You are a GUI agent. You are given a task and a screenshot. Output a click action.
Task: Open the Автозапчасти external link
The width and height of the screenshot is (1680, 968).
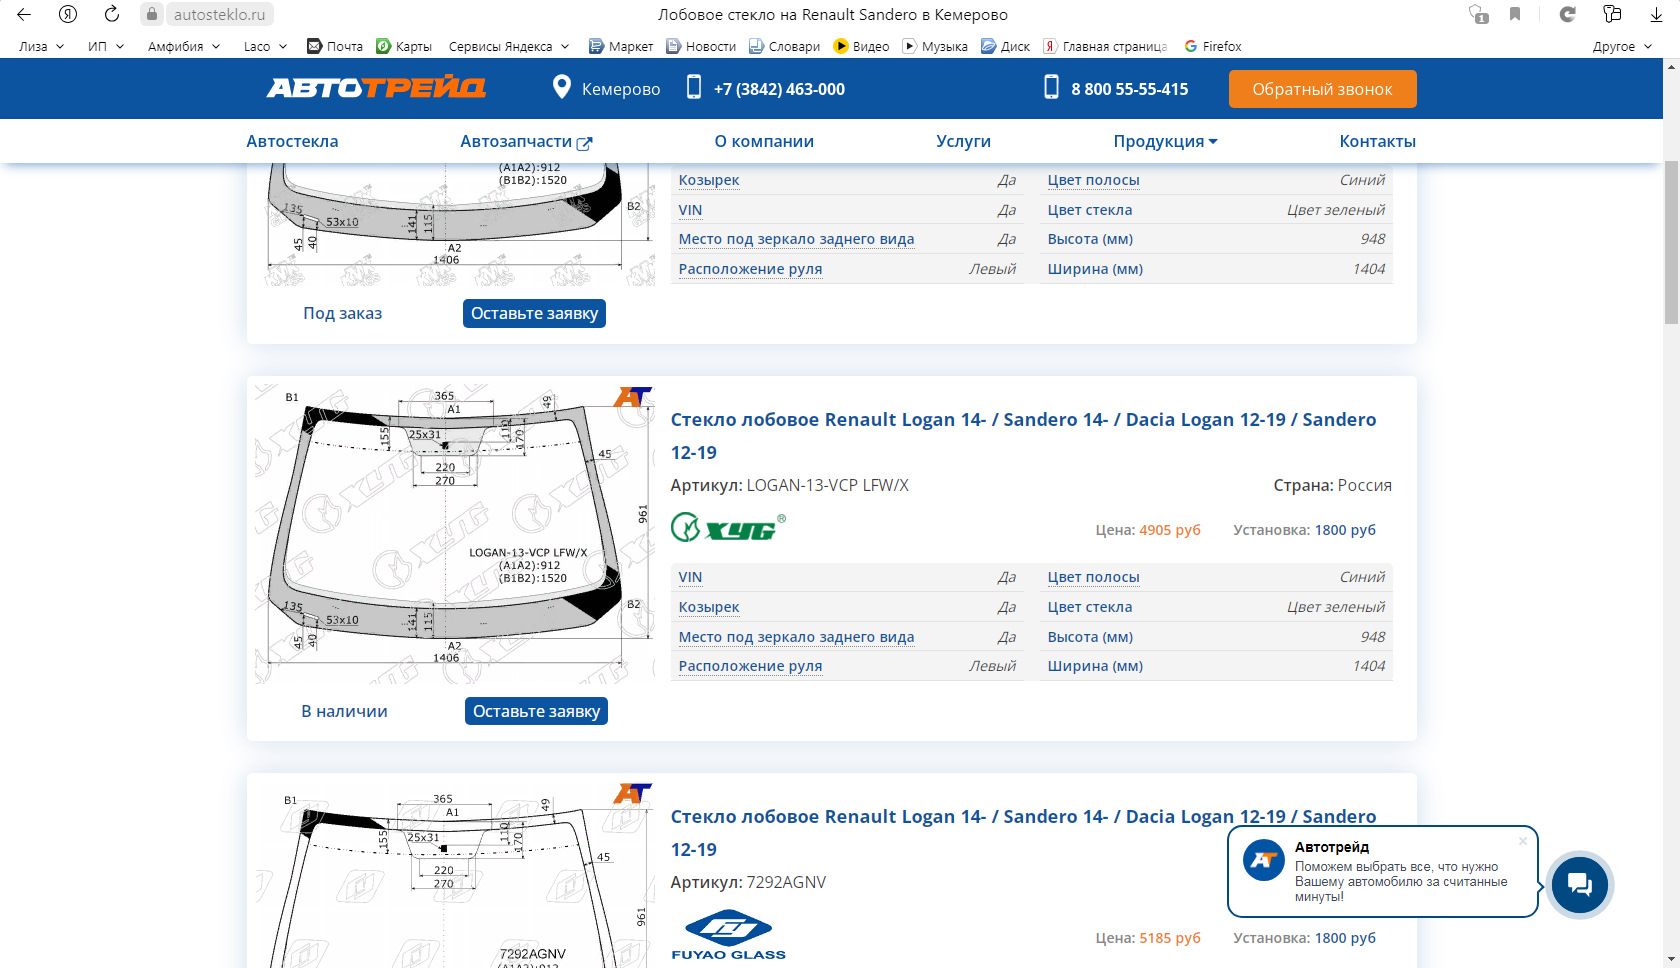(526, 142)
